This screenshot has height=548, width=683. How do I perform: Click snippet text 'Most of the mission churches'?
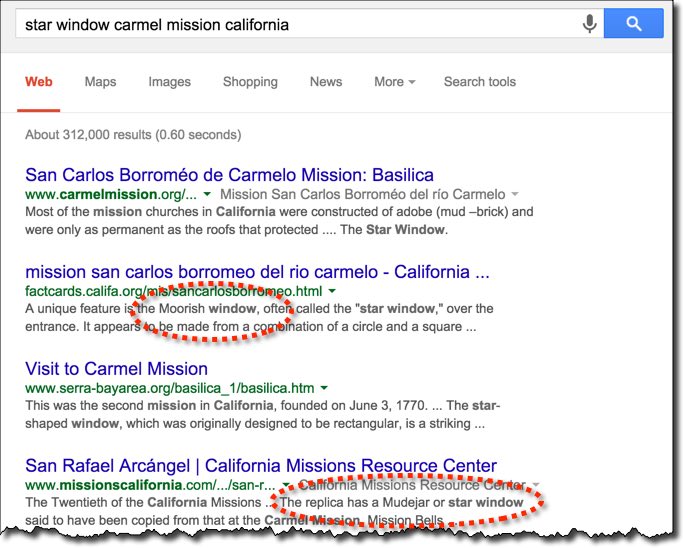click(112, 212)
